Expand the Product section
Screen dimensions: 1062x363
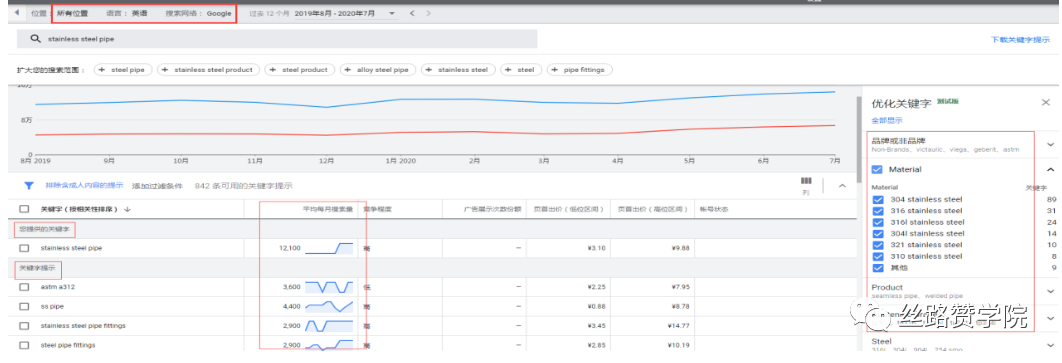(x=1050, y=291)
